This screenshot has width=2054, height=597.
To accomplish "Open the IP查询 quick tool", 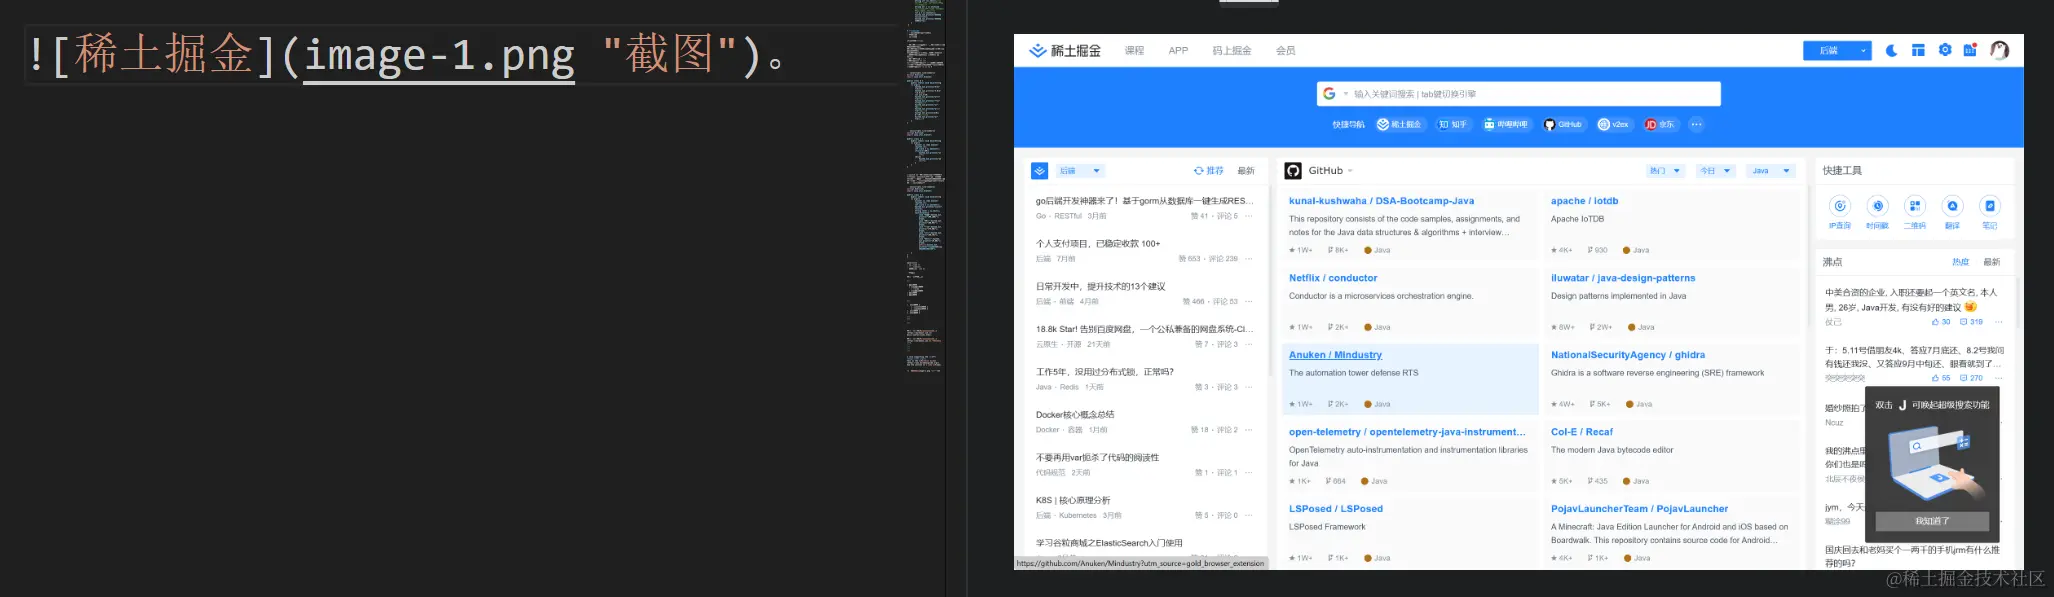I will pos(1840,212).
